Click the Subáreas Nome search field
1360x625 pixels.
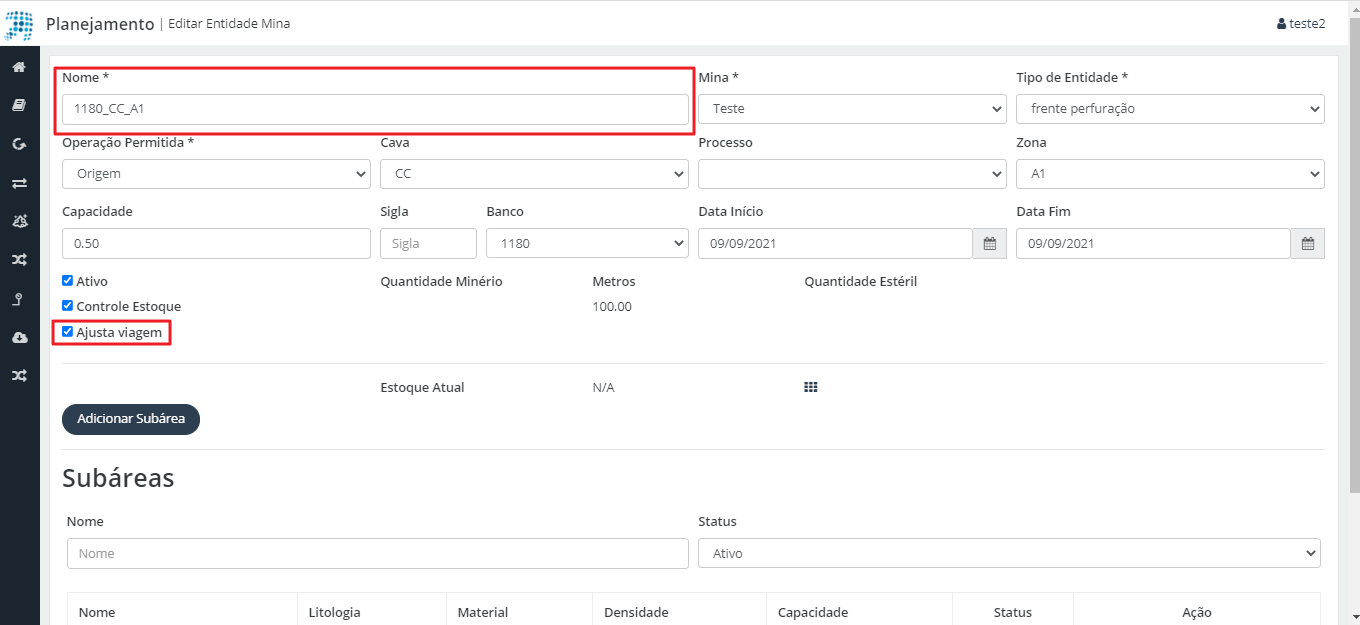click(378, 553)
